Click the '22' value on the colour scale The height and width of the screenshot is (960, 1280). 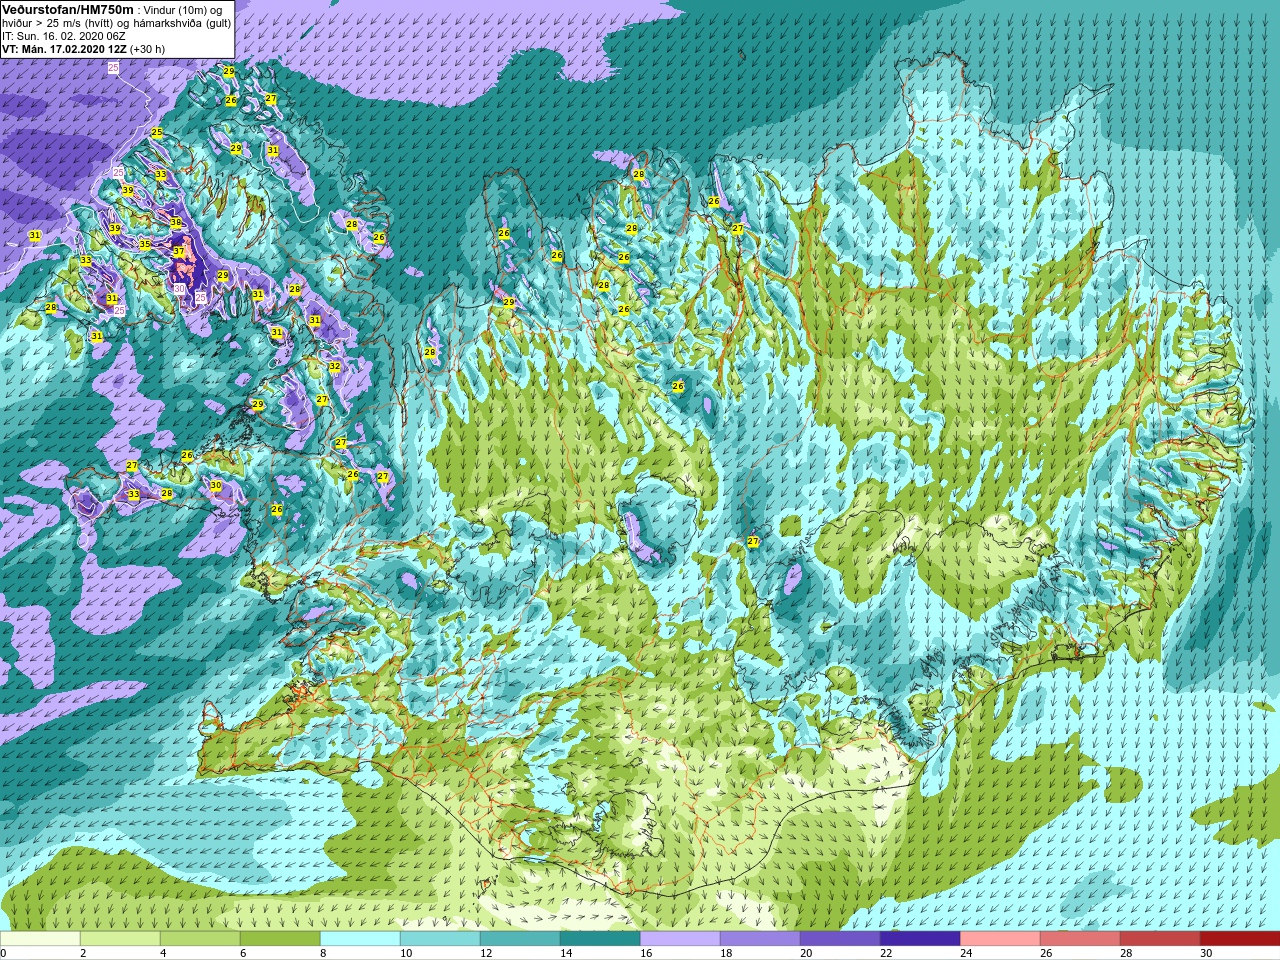pos(886,953)
